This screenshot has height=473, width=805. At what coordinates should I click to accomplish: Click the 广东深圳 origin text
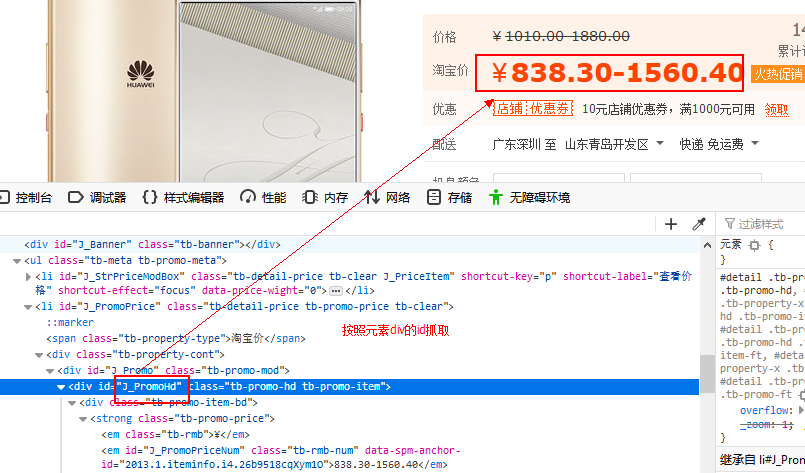pos(516,144)
